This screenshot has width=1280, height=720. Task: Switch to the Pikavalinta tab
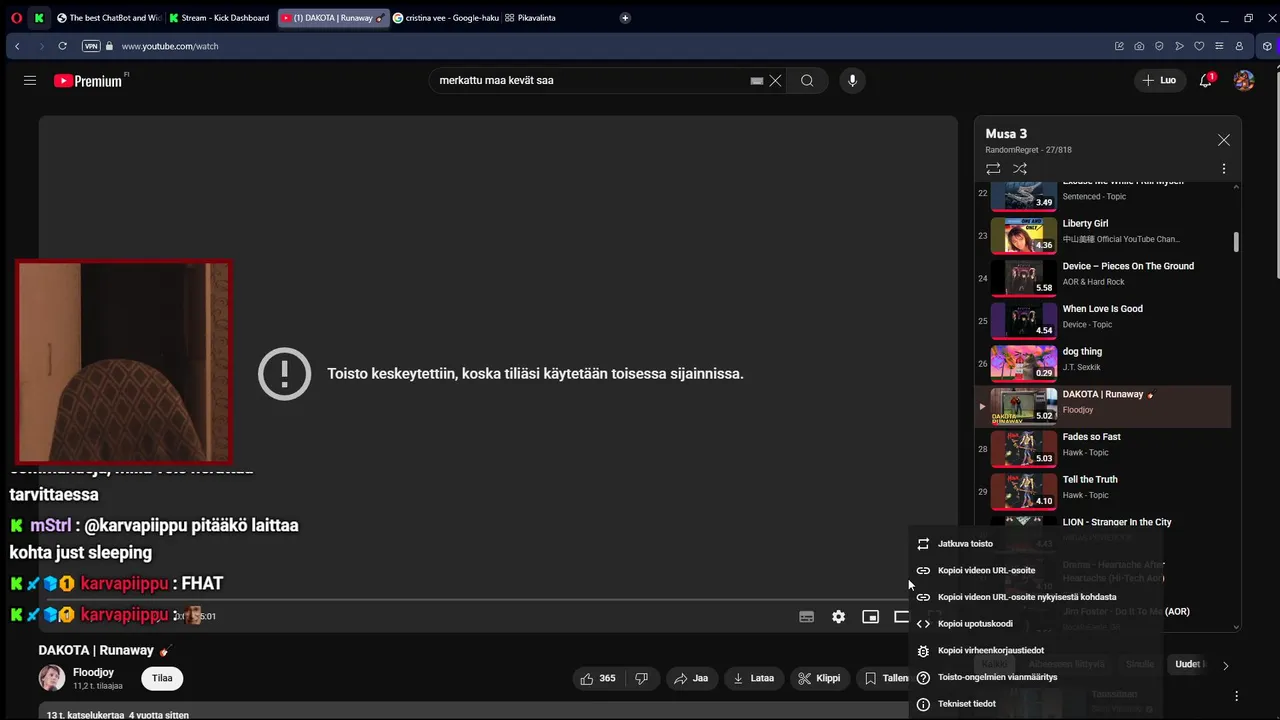point(530,18)
